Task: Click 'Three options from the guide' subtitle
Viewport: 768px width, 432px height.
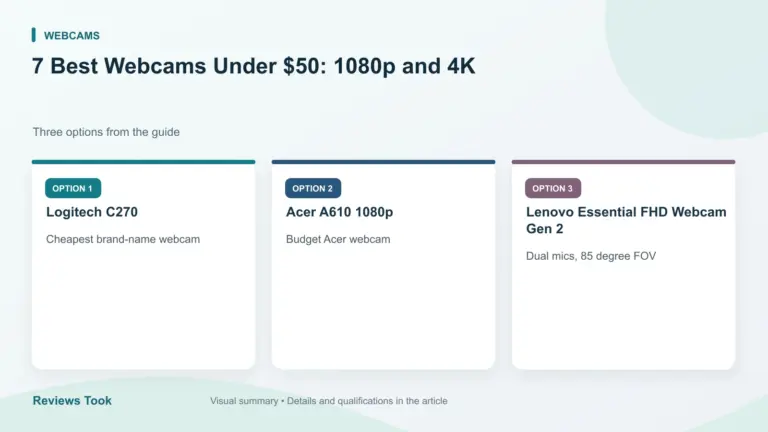Action: pos(106,132)
